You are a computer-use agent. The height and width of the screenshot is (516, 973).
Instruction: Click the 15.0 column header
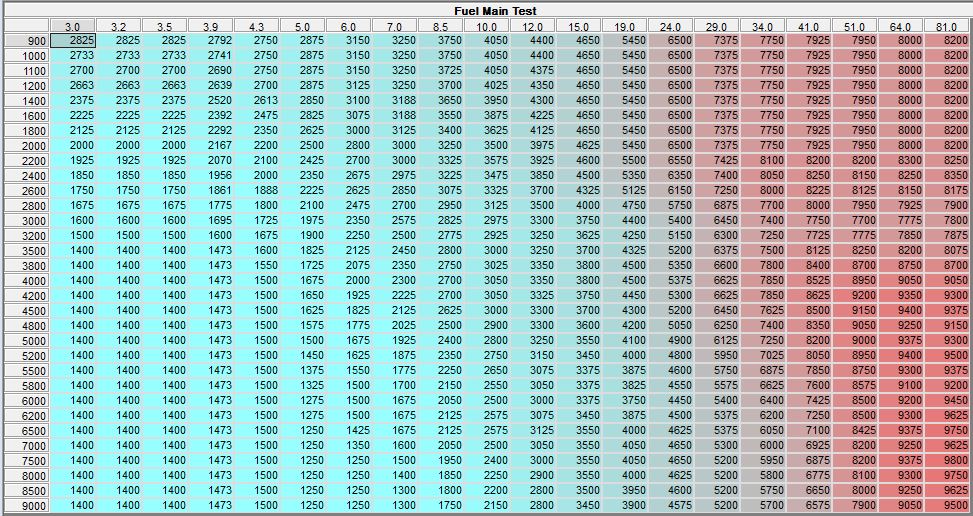click(578, 27)
